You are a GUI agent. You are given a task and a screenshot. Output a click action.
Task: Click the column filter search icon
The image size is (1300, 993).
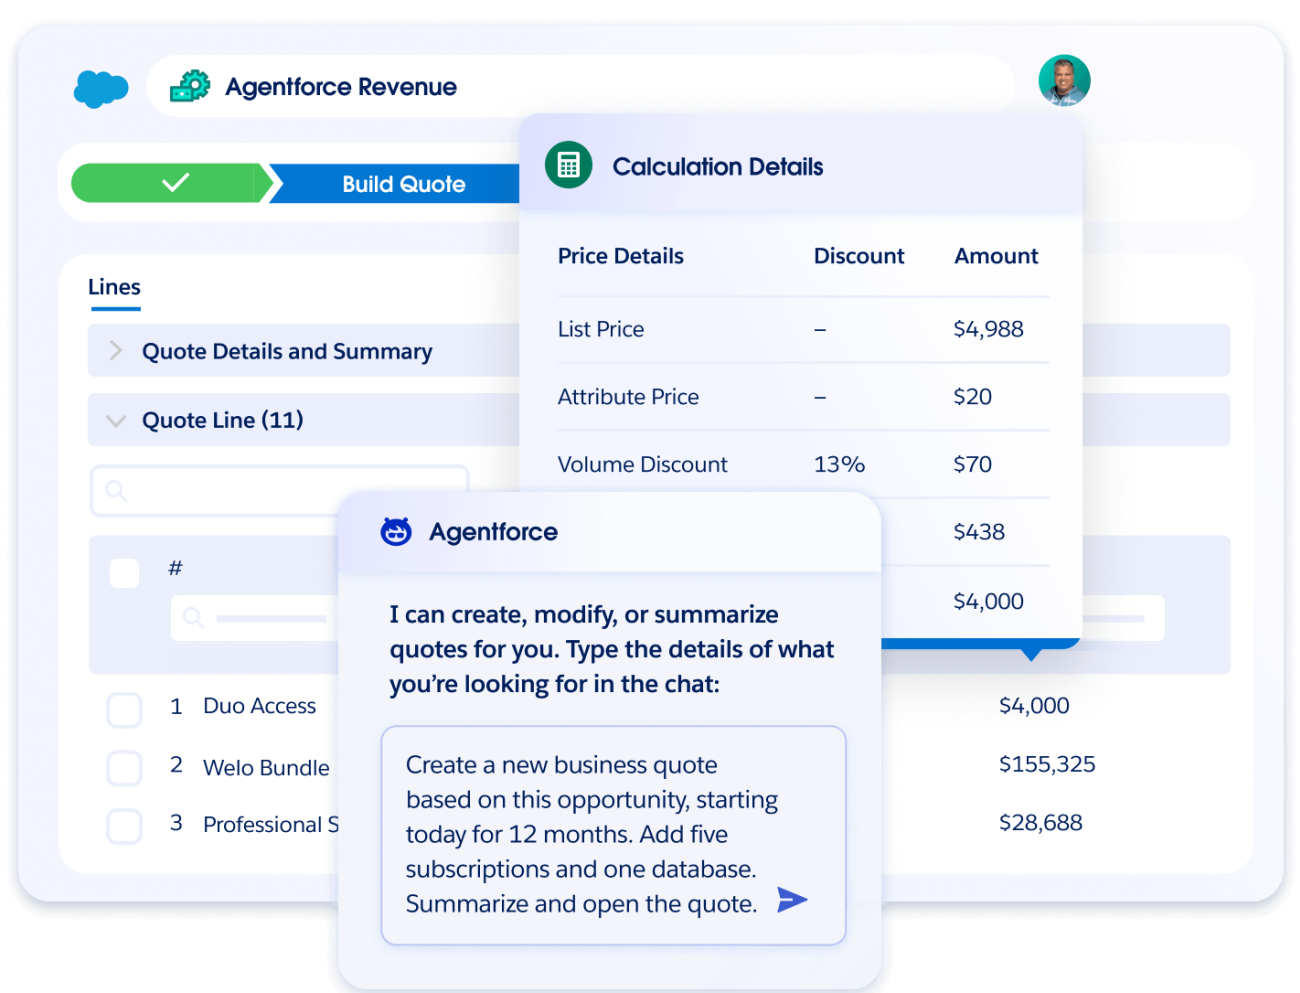(x=194, y=618)
